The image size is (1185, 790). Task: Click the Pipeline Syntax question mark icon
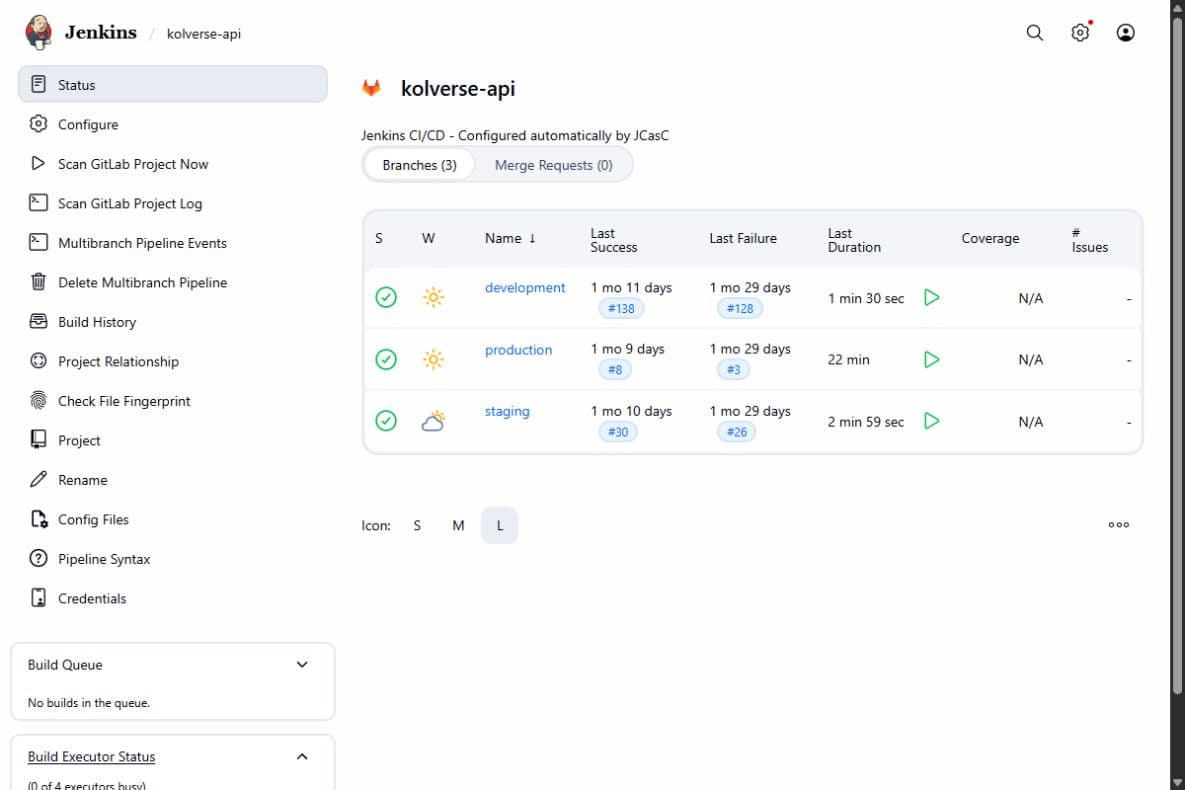click(39, 558)
